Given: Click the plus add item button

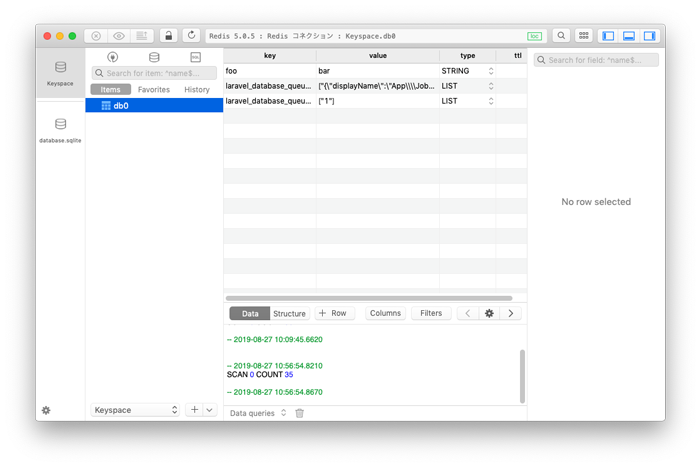Looking at the screenshot, I should click(194, 410).
